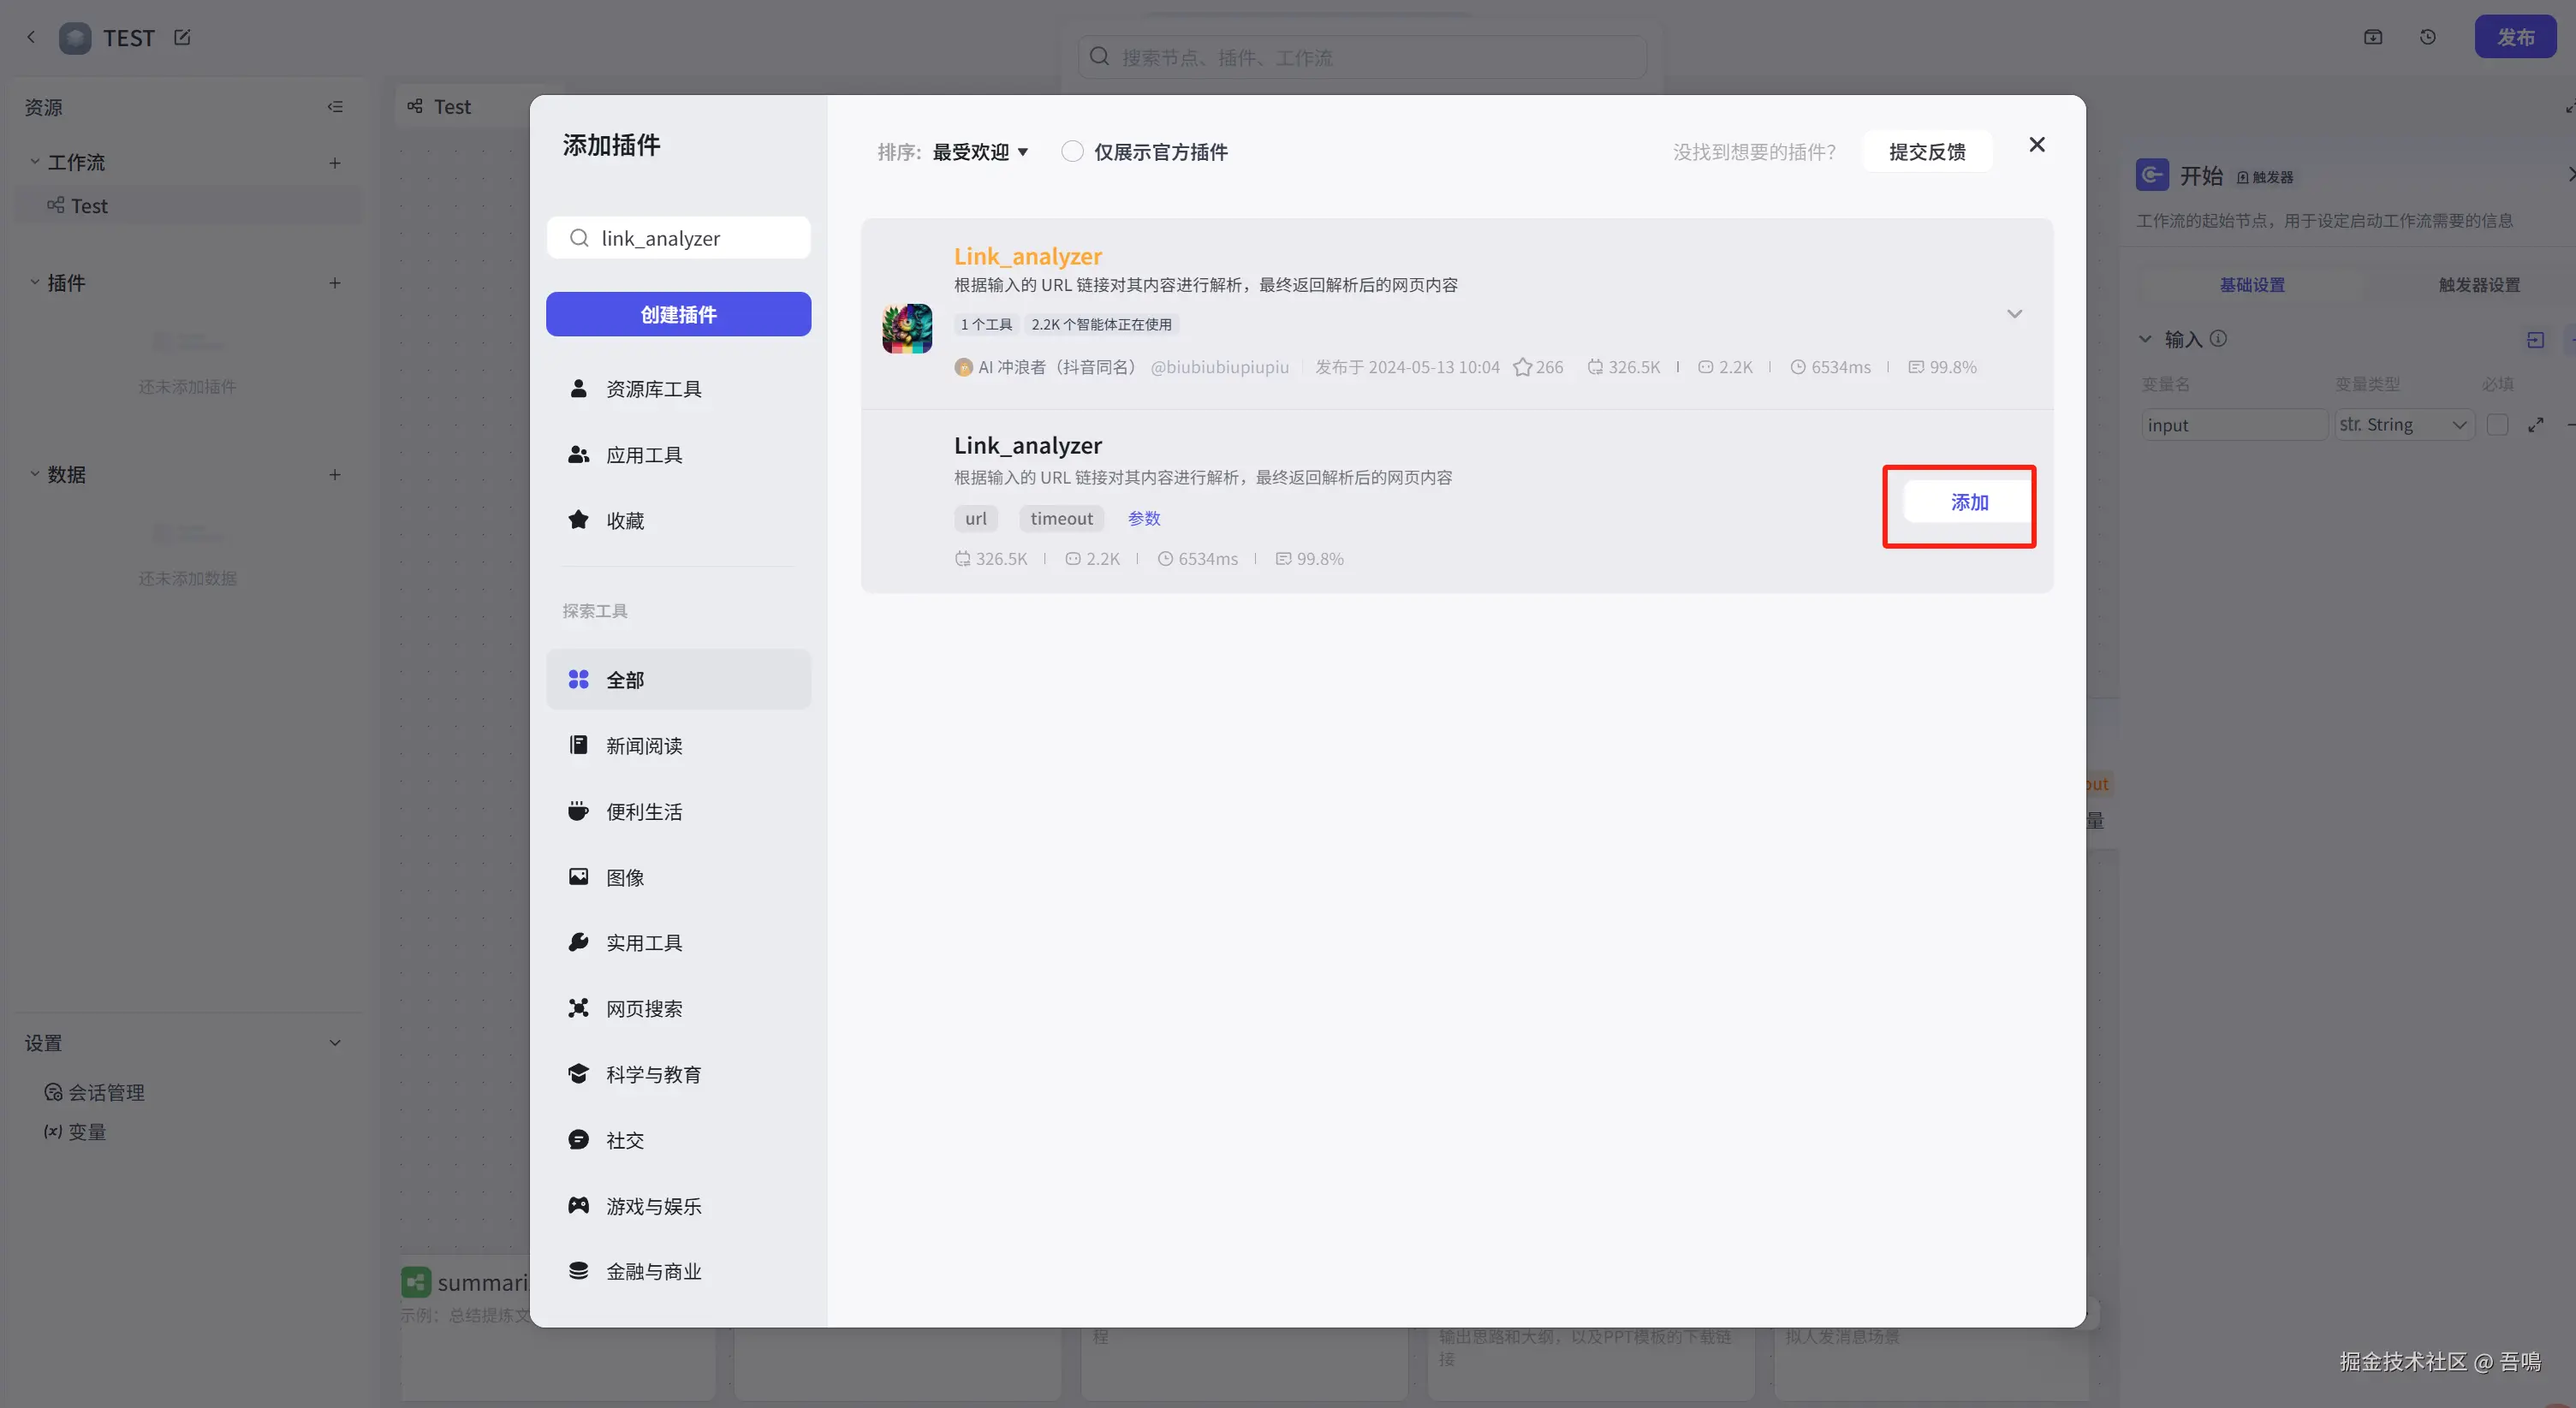Select the 图像 image category

[x=624, y=877]
